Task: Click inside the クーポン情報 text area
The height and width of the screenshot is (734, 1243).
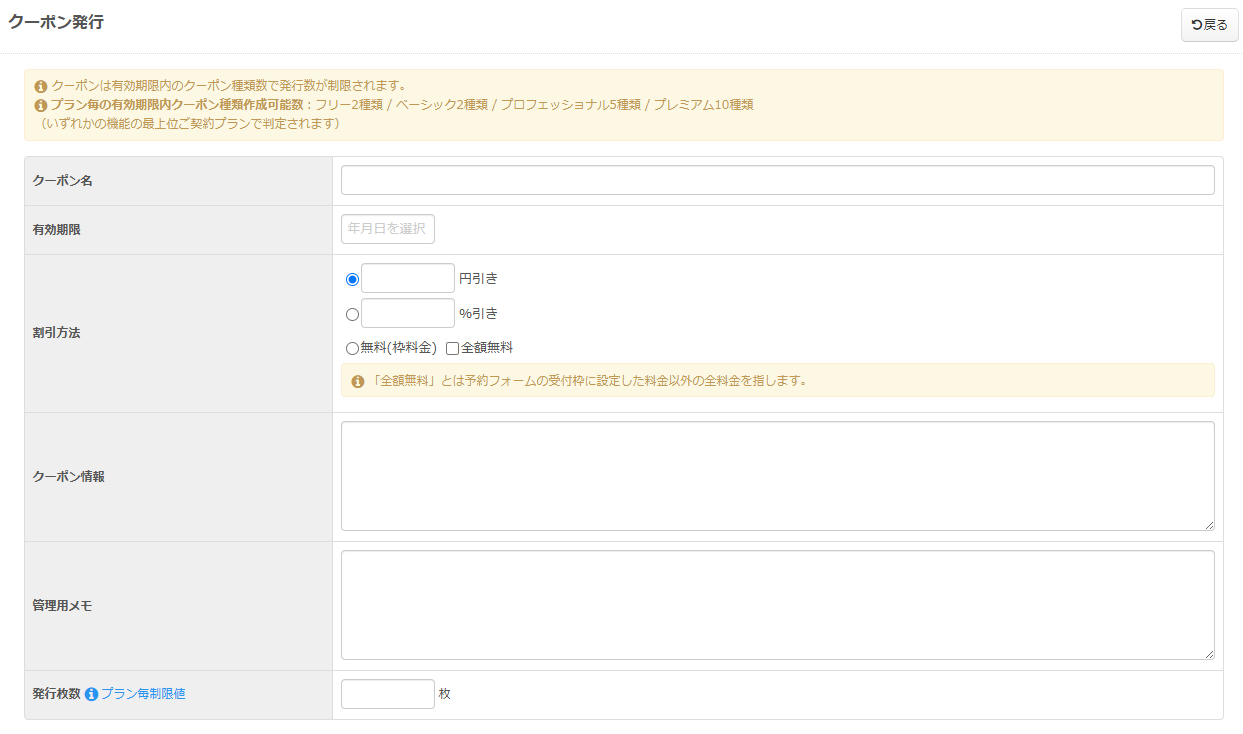Action: [777, 476]
